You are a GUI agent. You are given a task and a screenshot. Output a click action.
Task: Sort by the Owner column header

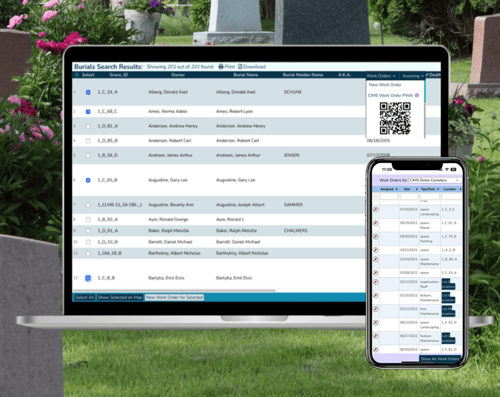pos(178,75)
